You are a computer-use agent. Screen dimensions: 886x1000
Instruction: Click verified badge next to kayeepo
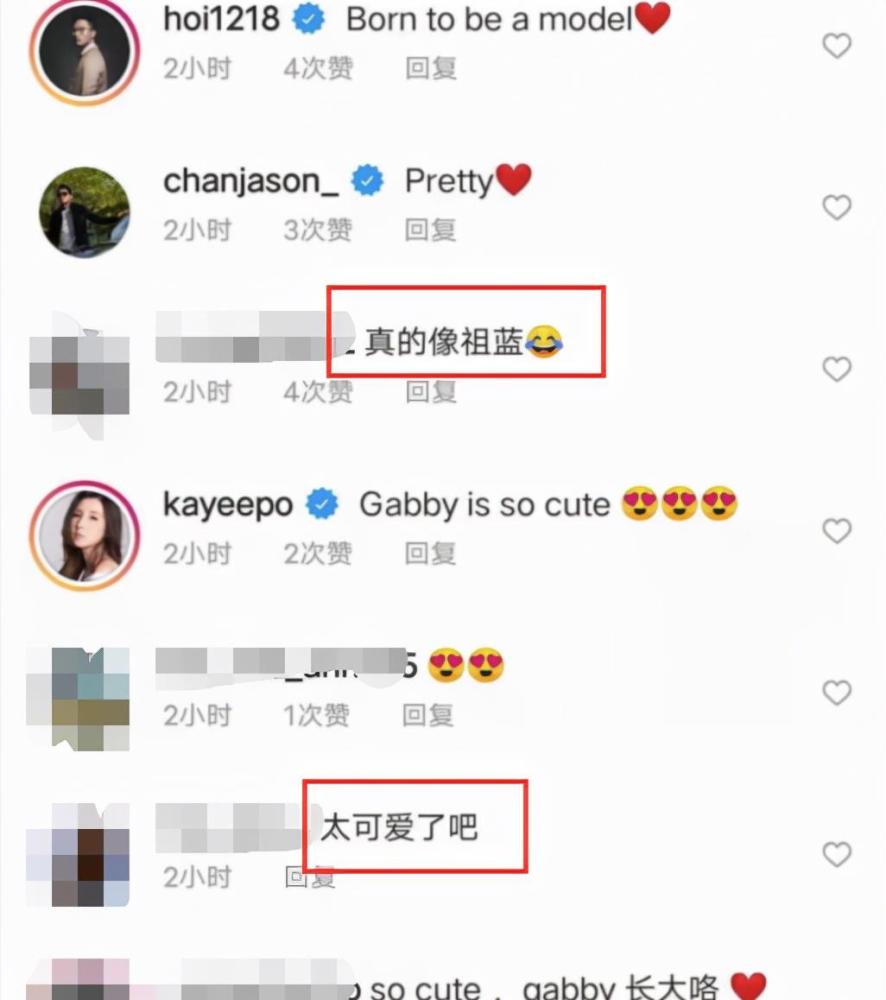[321, 504]
